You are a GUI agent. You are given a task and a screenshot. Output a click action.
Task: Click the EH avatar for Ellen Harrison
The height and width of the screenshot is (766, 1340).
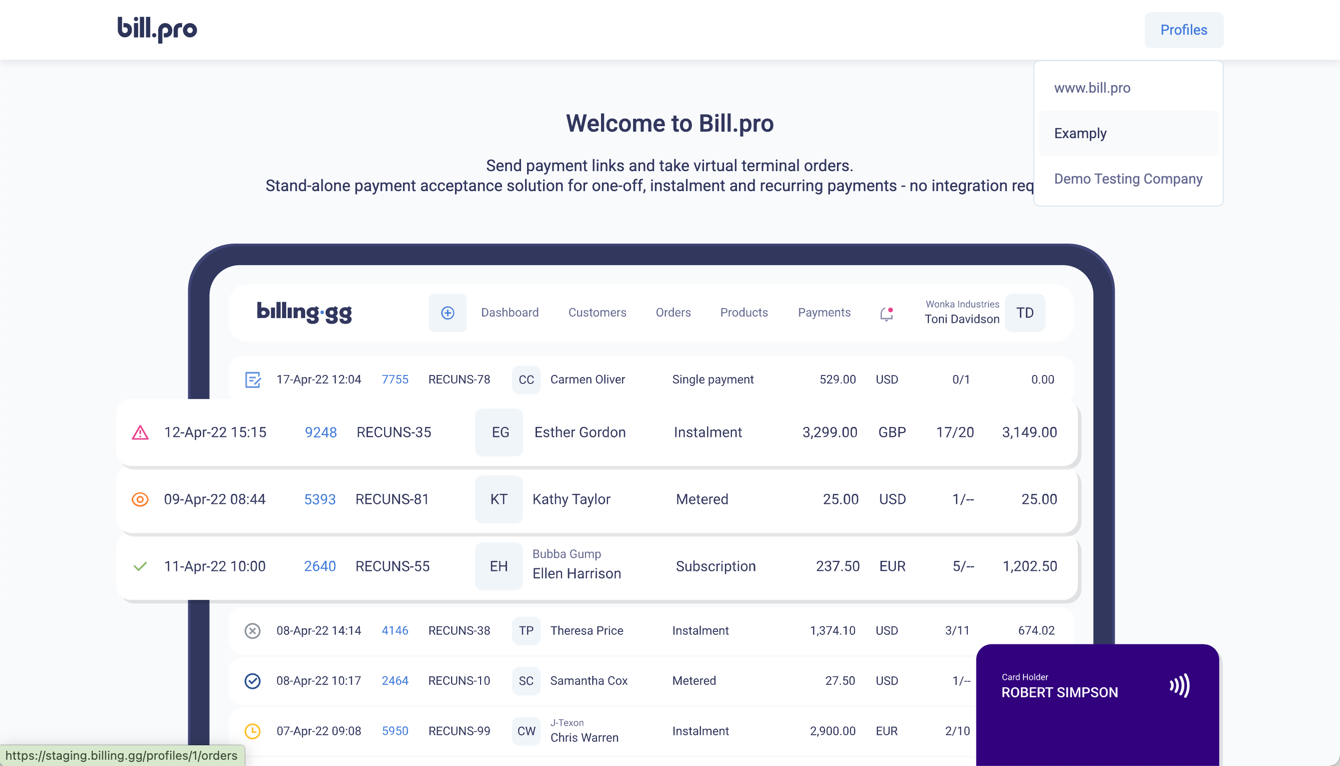(x=499, y=566)
